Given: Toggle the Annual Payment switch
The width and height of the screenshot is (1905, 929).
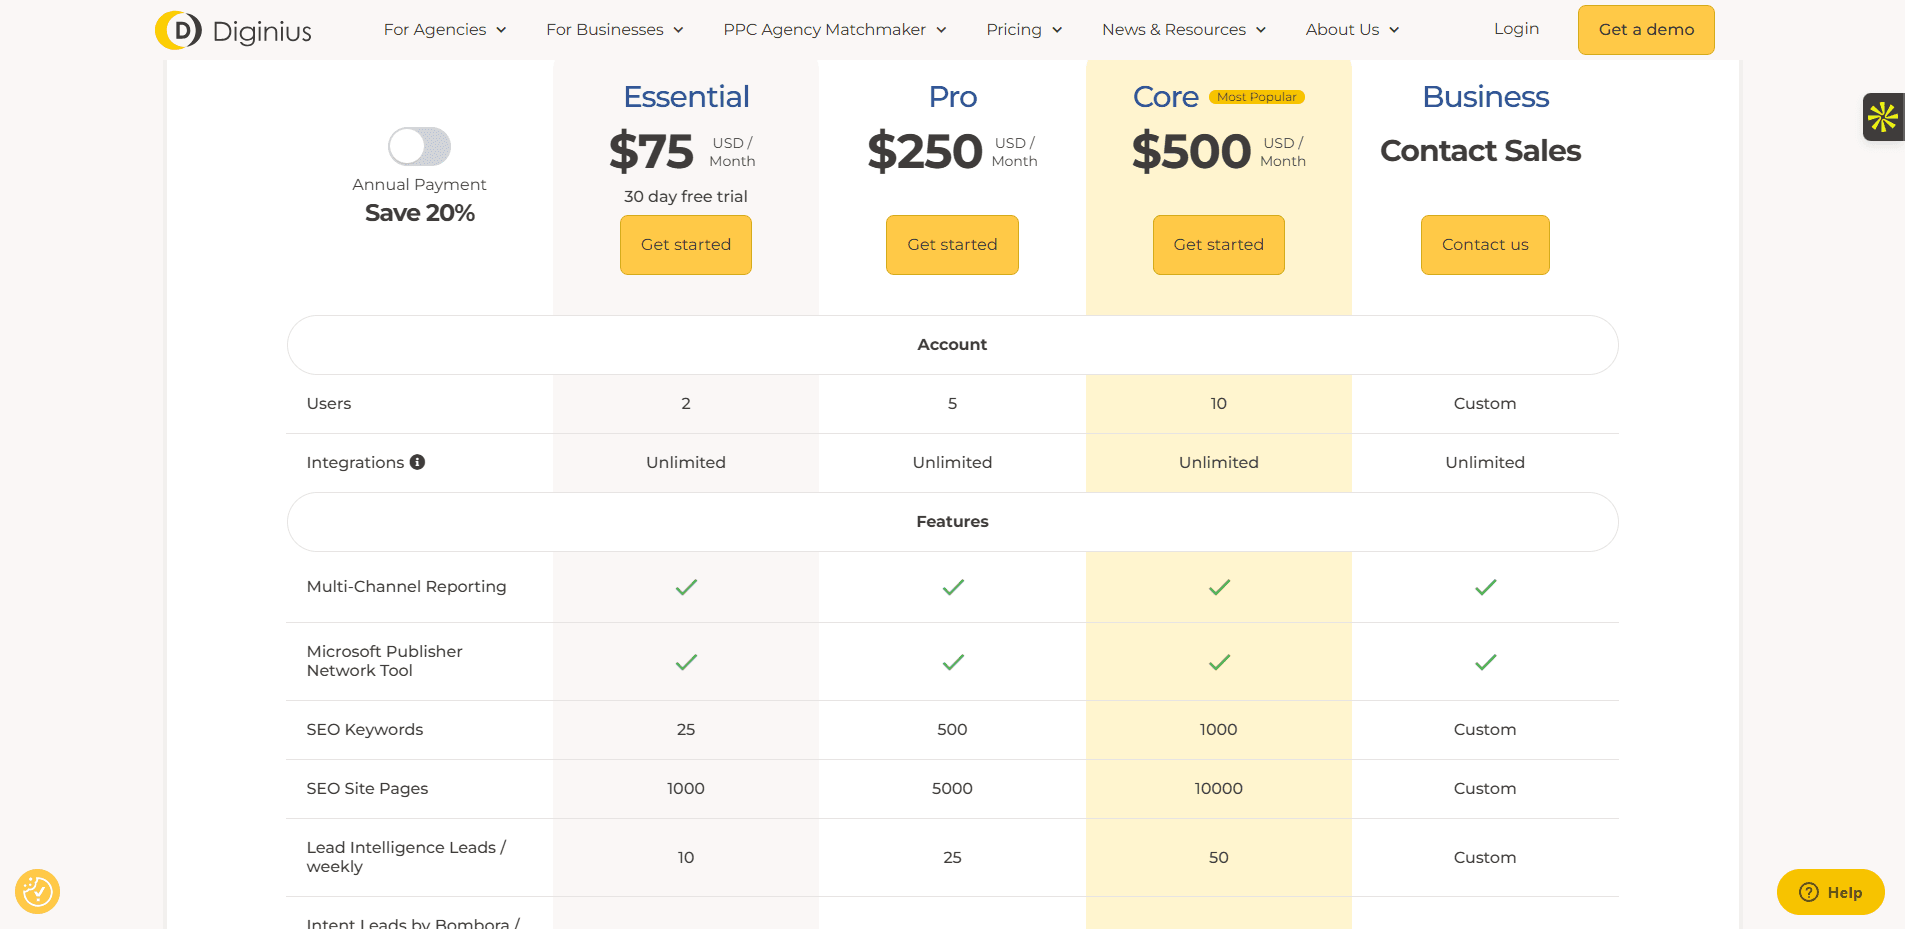Looking at the screenshot, I should pos(420,147).
